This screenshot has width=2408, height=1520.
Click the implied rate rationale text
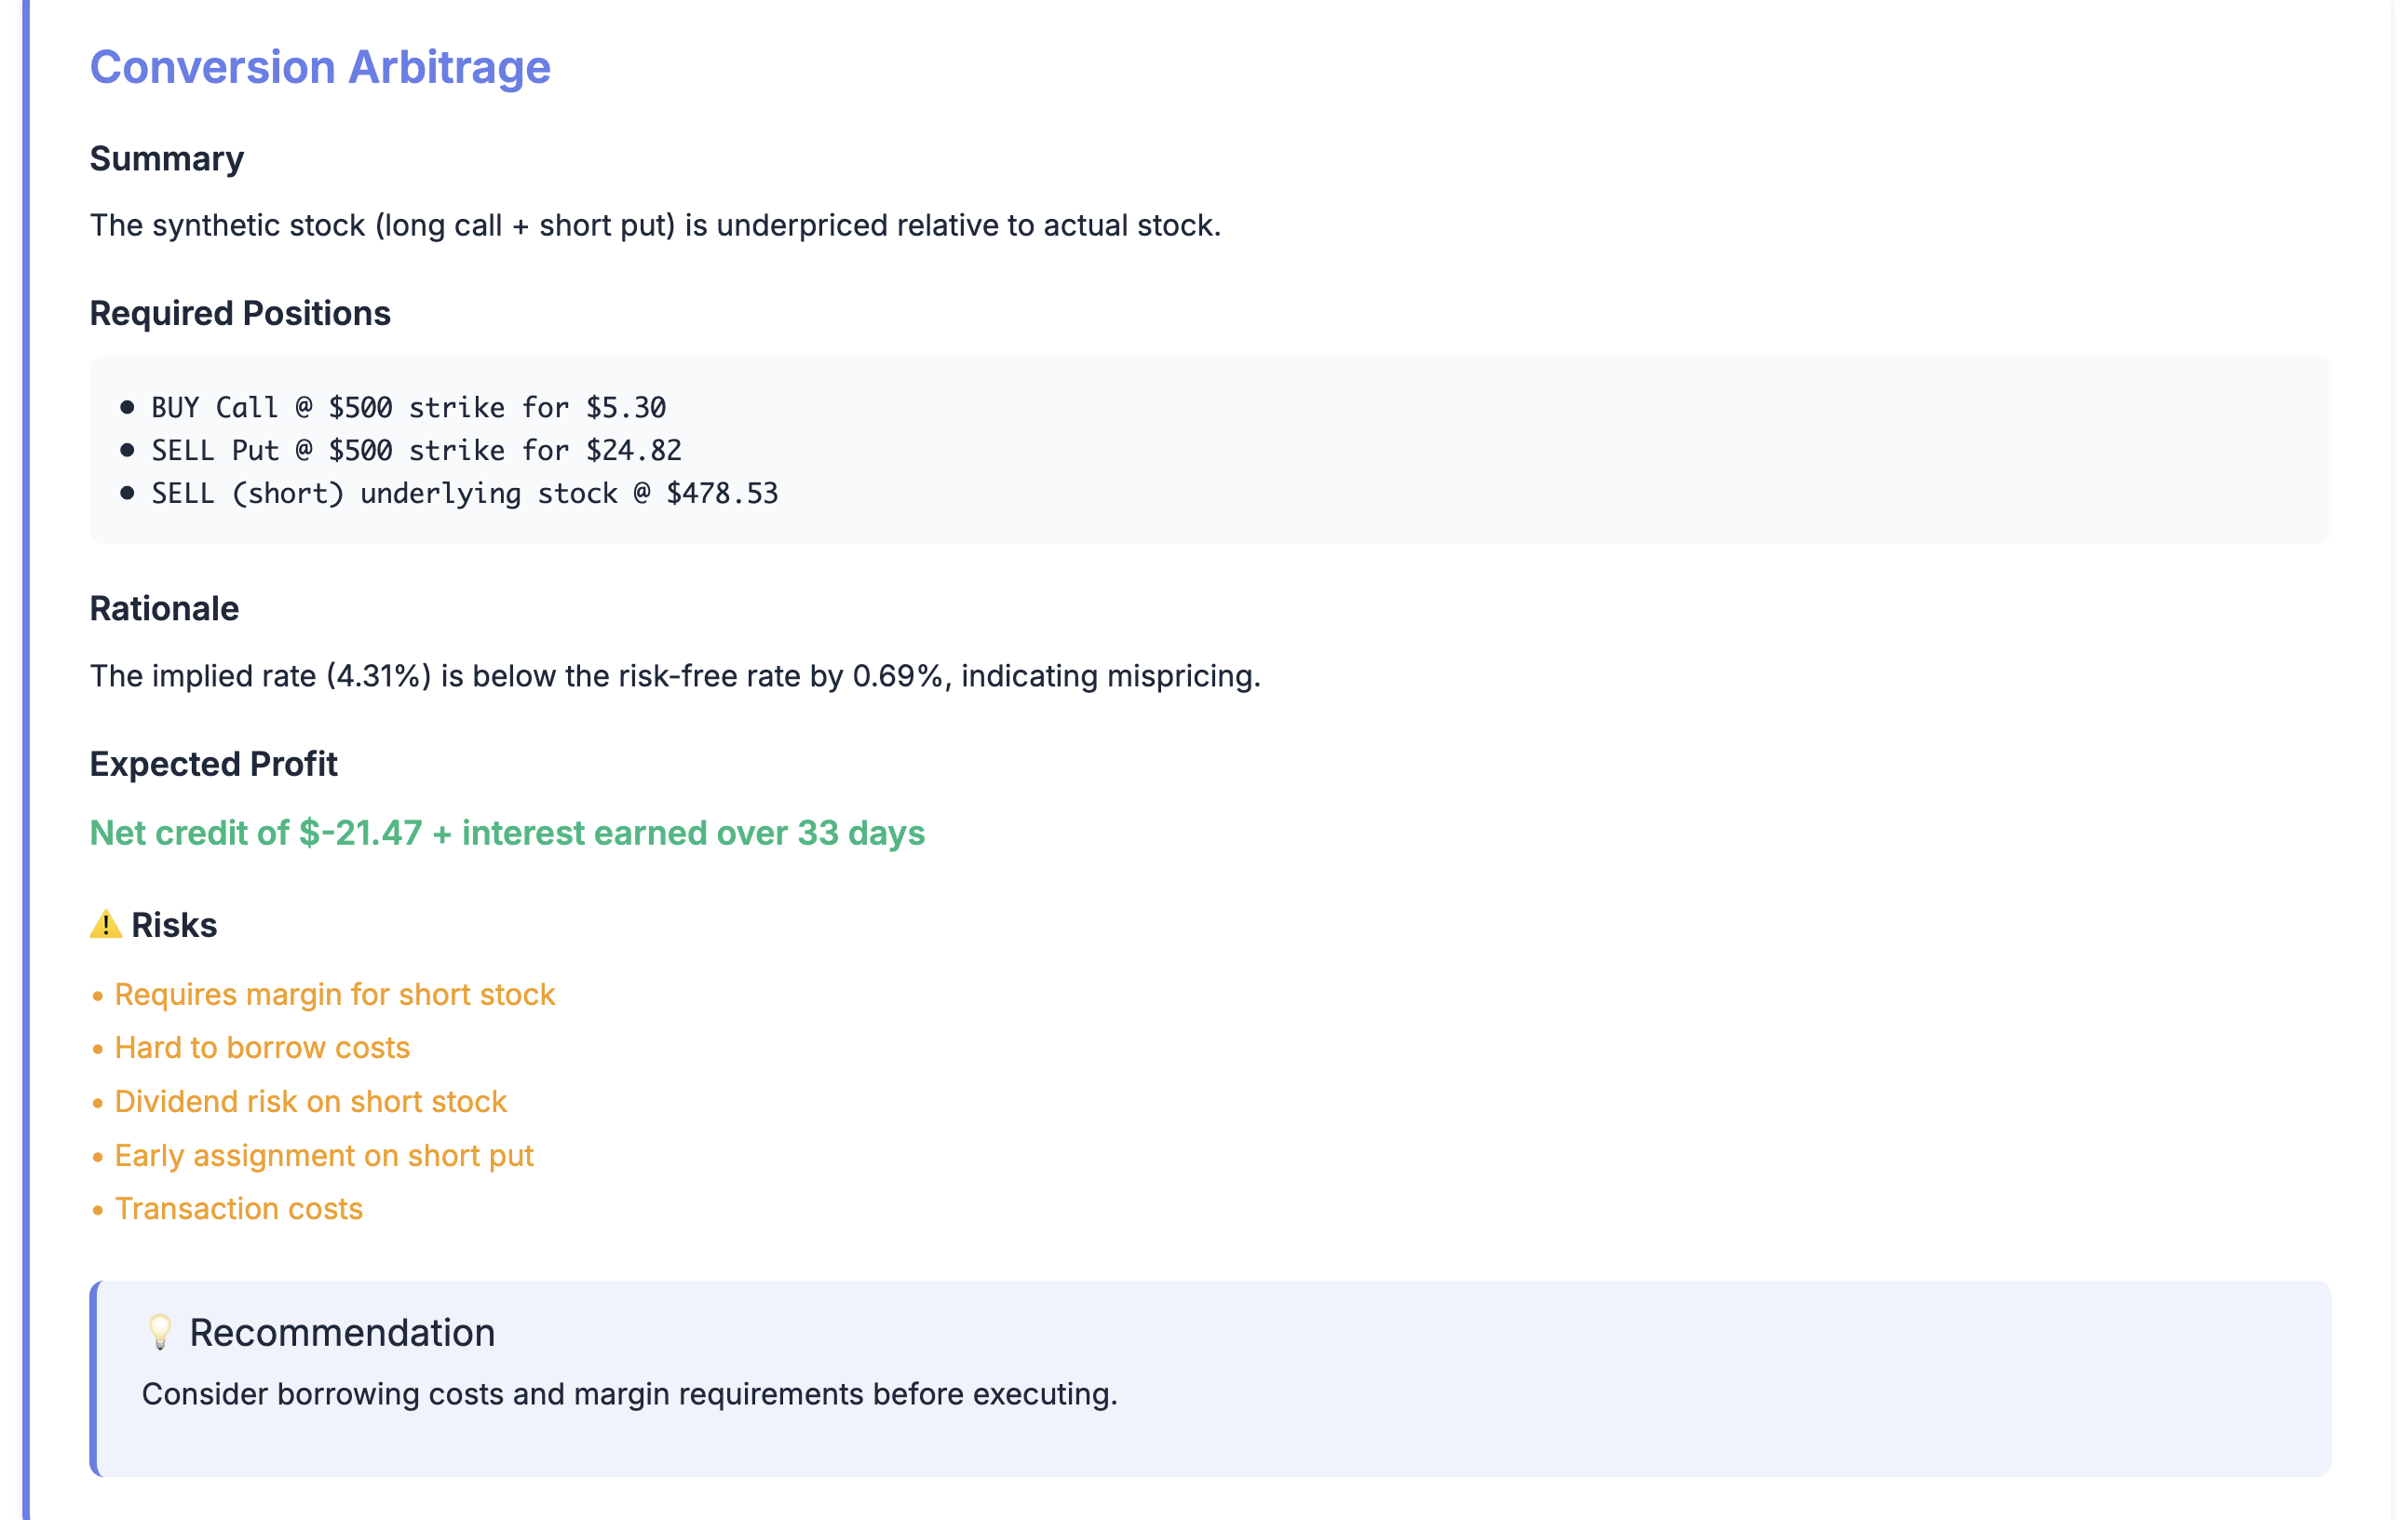click(x=675, y=675)
